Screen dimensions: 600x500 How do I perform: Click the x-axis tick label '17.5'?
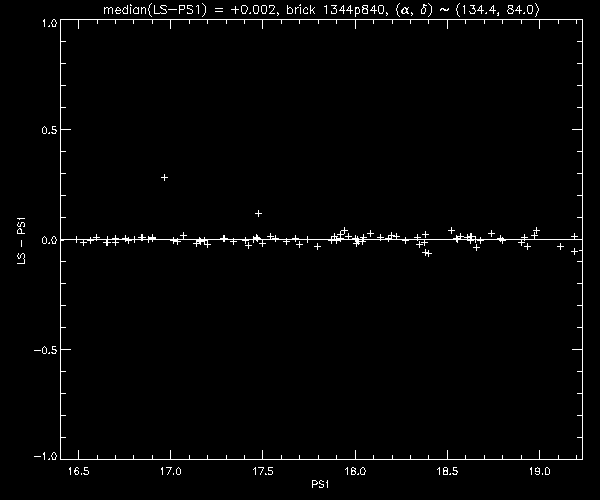[263, 471]
